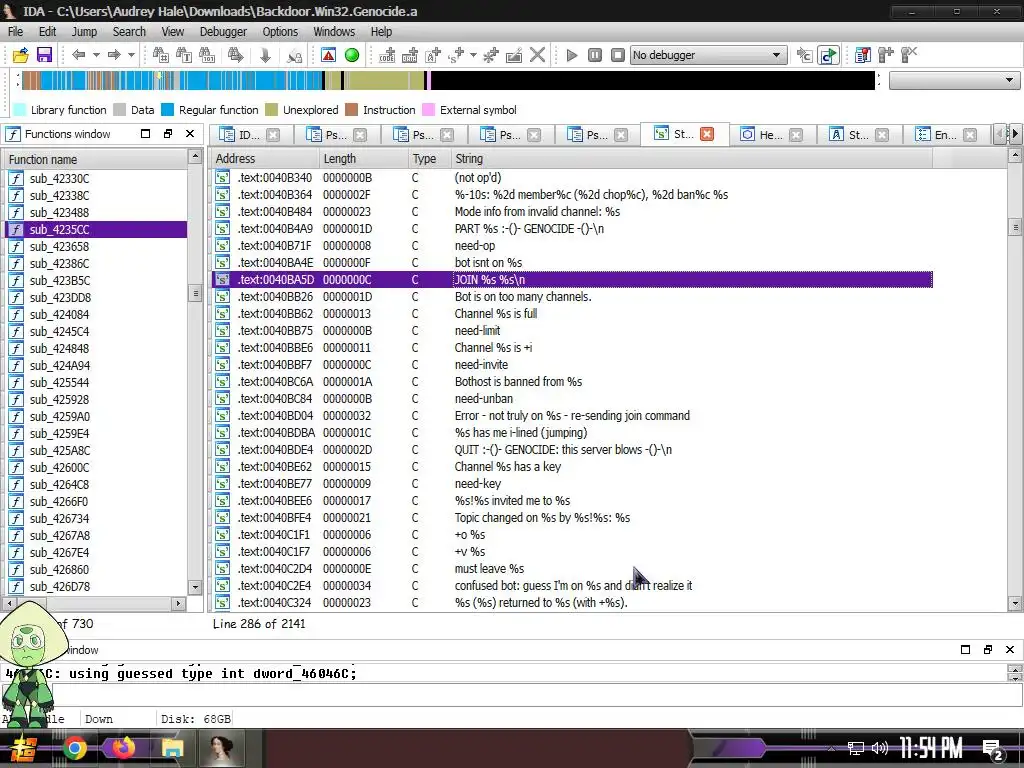This screenshot has height=768, width=1024.
Task: Sort strings by the Length column header
Action: (362, 159)
